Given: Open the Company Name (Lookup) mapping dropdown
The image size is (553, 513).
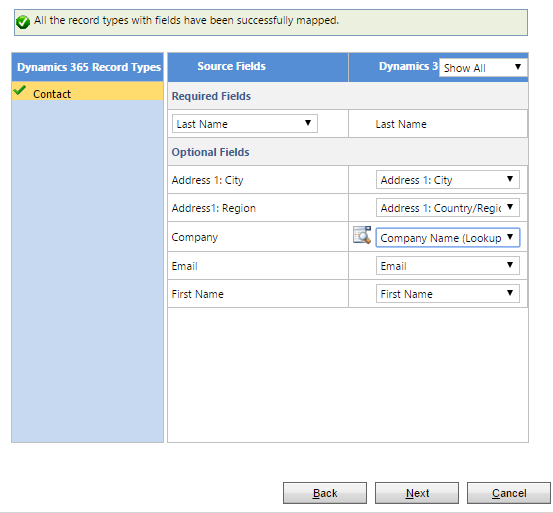Looking at the screenshot, I should 448,238.
